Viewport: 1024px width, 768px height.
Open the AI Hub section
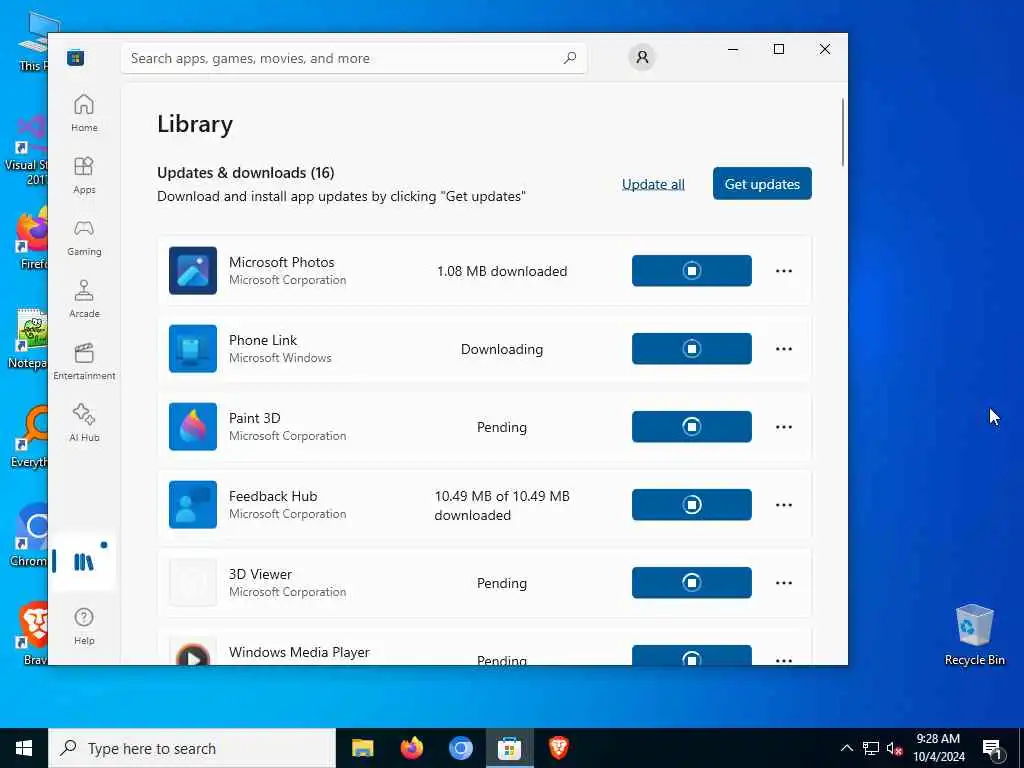(x=84, y=423)
